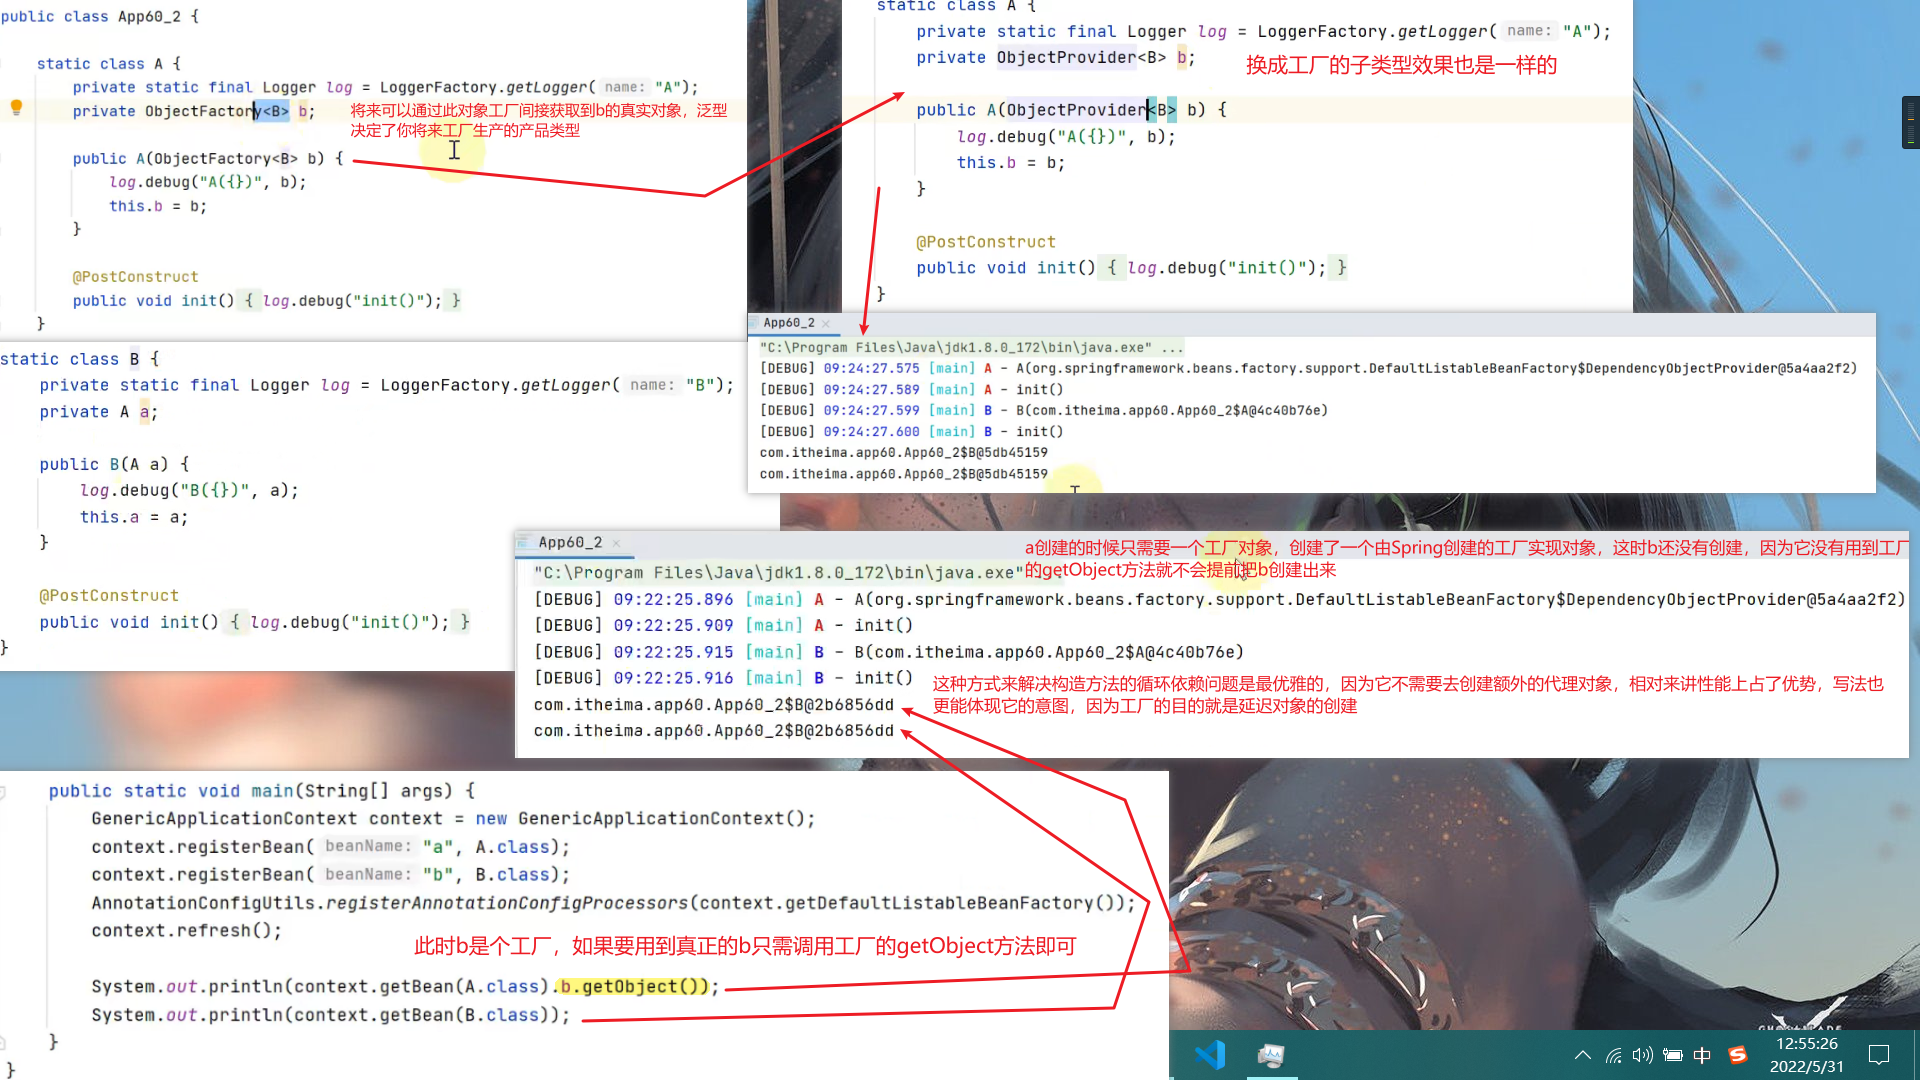Expand the hidden system tray icons
Screen dimensions: 1920x1080
pyautogui.click(x=1583, y=1055)
